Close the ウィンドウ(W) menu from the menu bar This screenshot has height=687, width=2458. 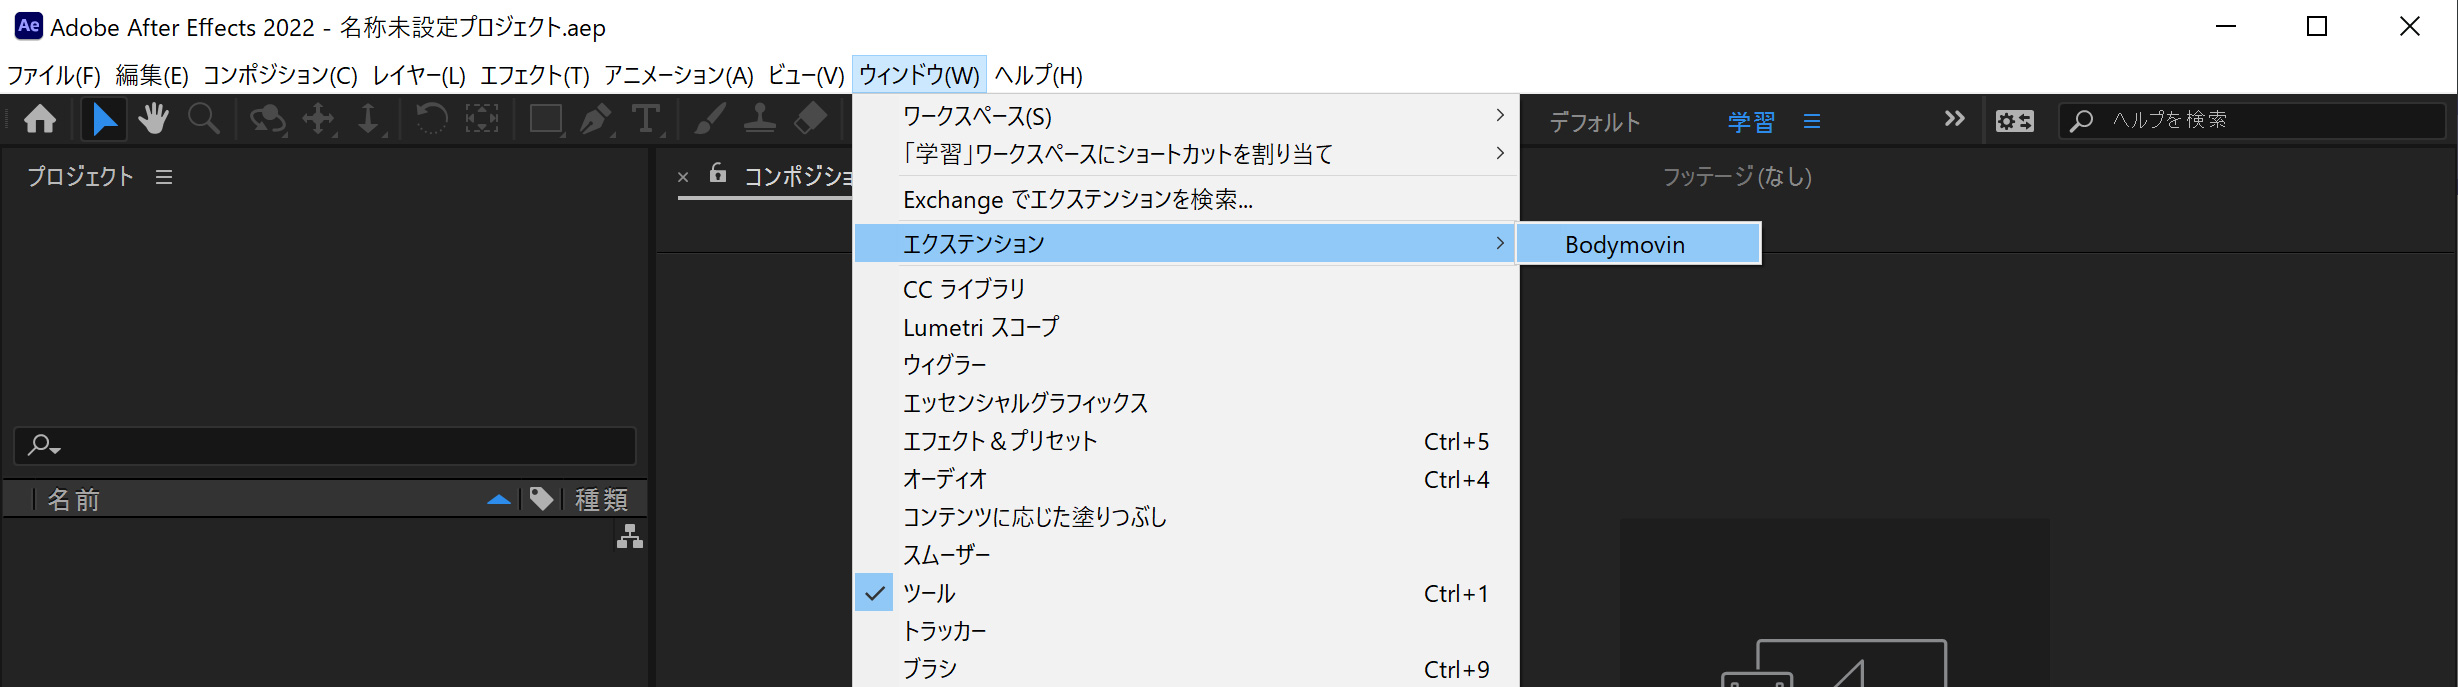tap(919, 75)
